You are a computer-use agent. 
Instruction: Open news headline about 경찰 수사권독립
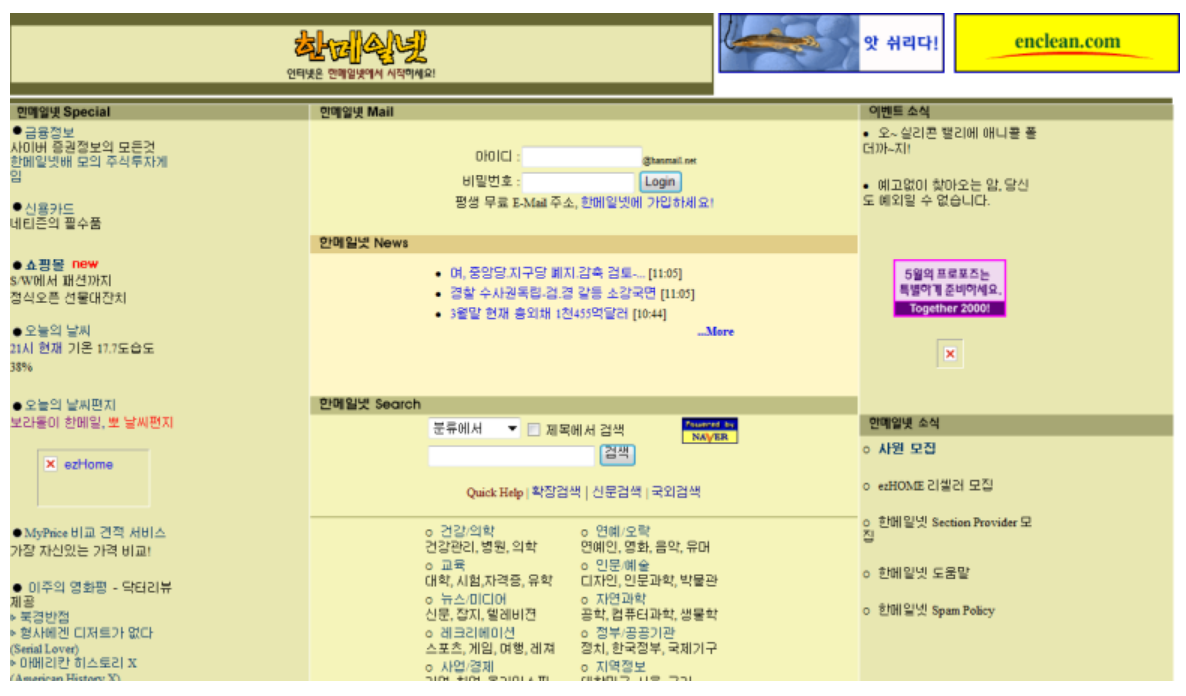553,294
